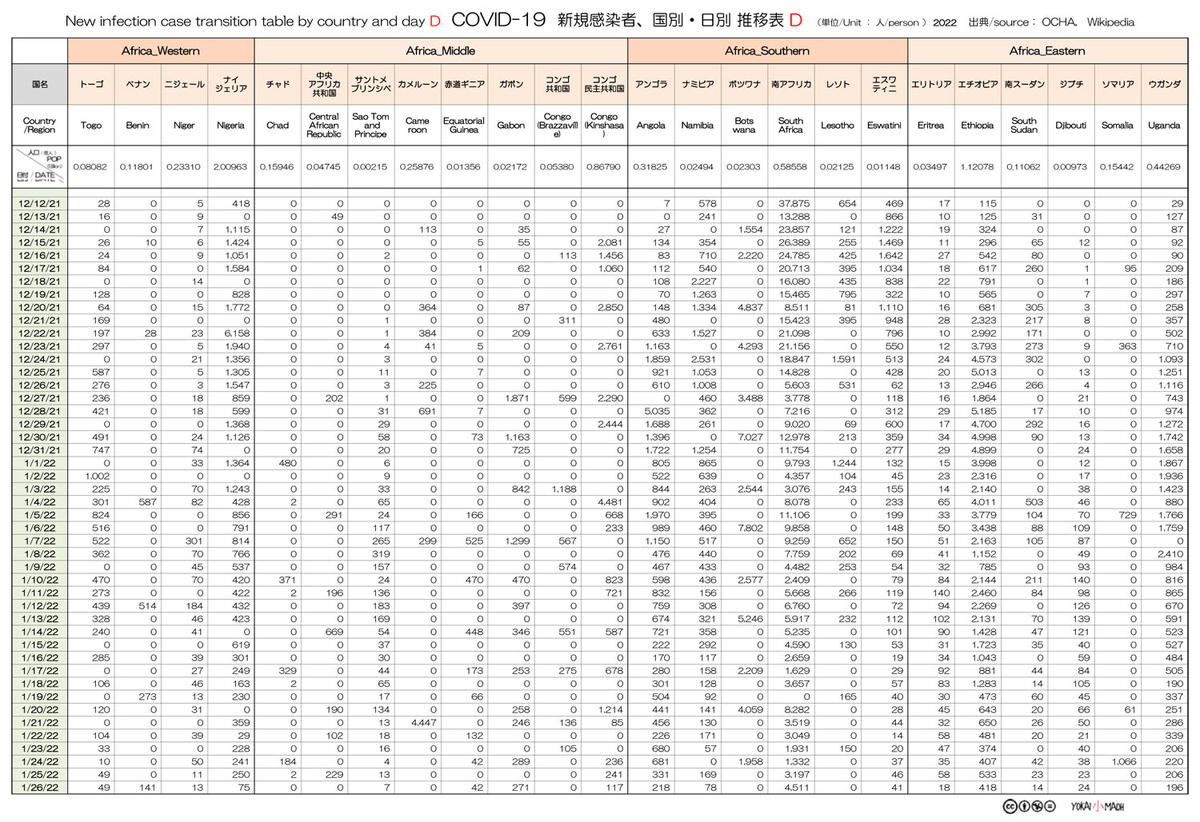Click the Somalia country name cell
This screenshot has width=1200, height=822.
click(x=1116, y=125)
